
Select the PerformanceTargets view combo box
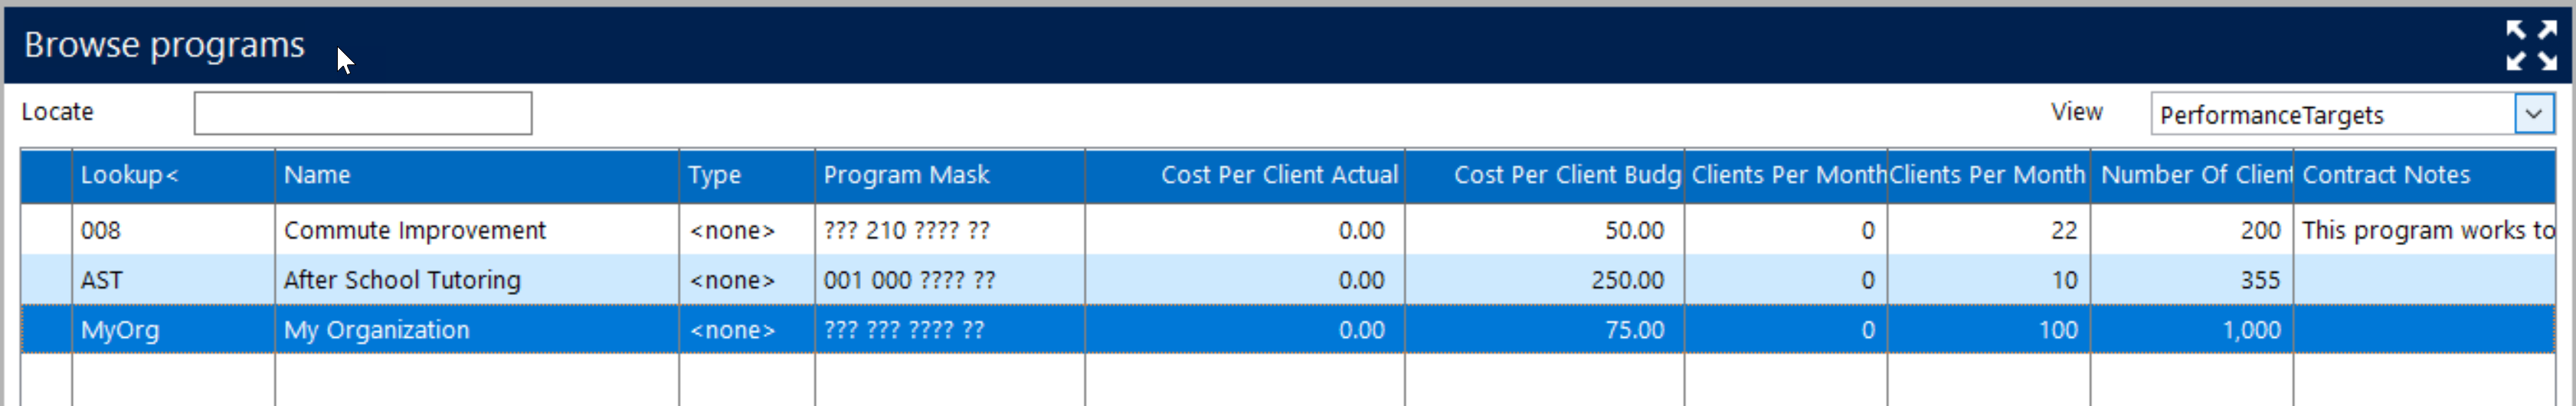[x=2330, y=115]
